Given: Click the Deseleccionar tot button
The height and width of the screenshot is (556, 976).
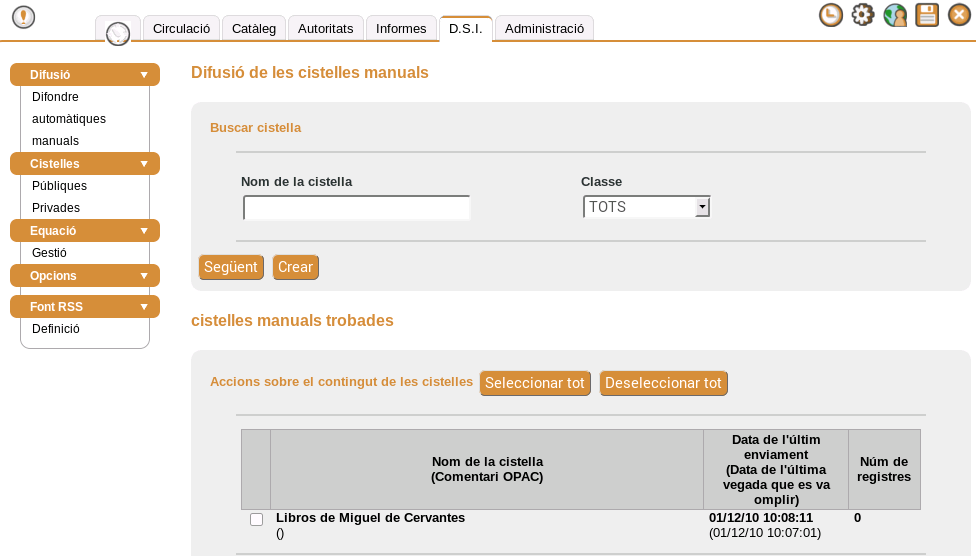Looking at the screenshot, I should point(663,383).
